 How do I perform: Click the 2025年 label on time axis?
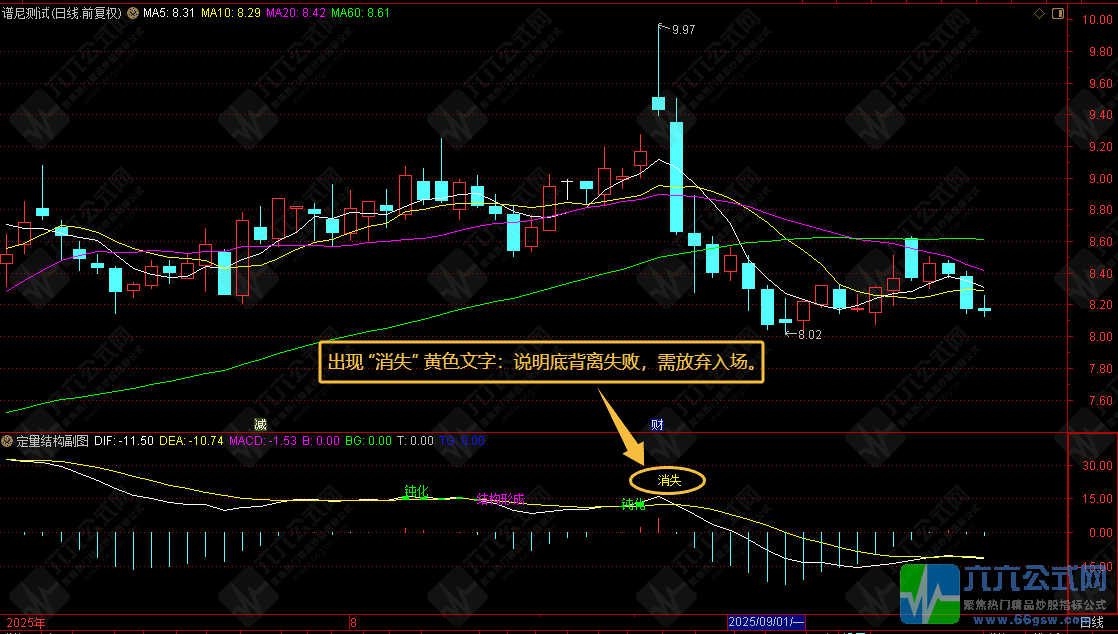pos(26,623)
